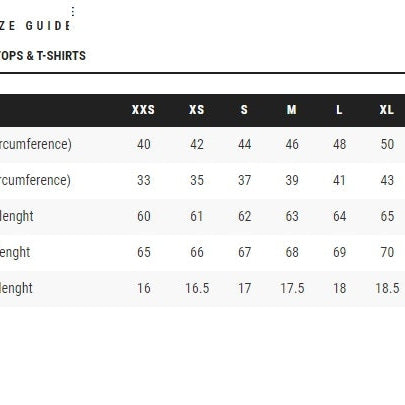Viewport: 405px width, 405px height.
Task: Click the value 50 in XL column
Action: pos(387,144)
